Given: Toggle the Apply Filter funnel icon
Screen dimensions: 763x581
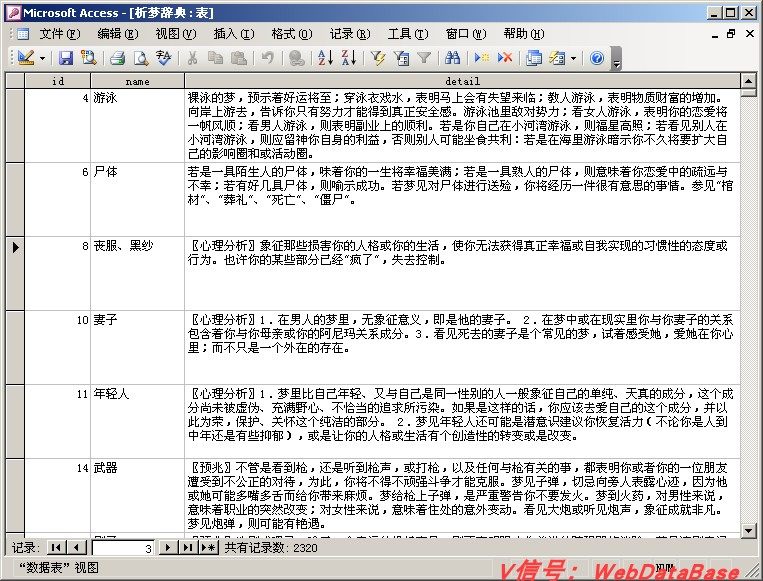Looking at the screenshot, I should tap(424, 58).
